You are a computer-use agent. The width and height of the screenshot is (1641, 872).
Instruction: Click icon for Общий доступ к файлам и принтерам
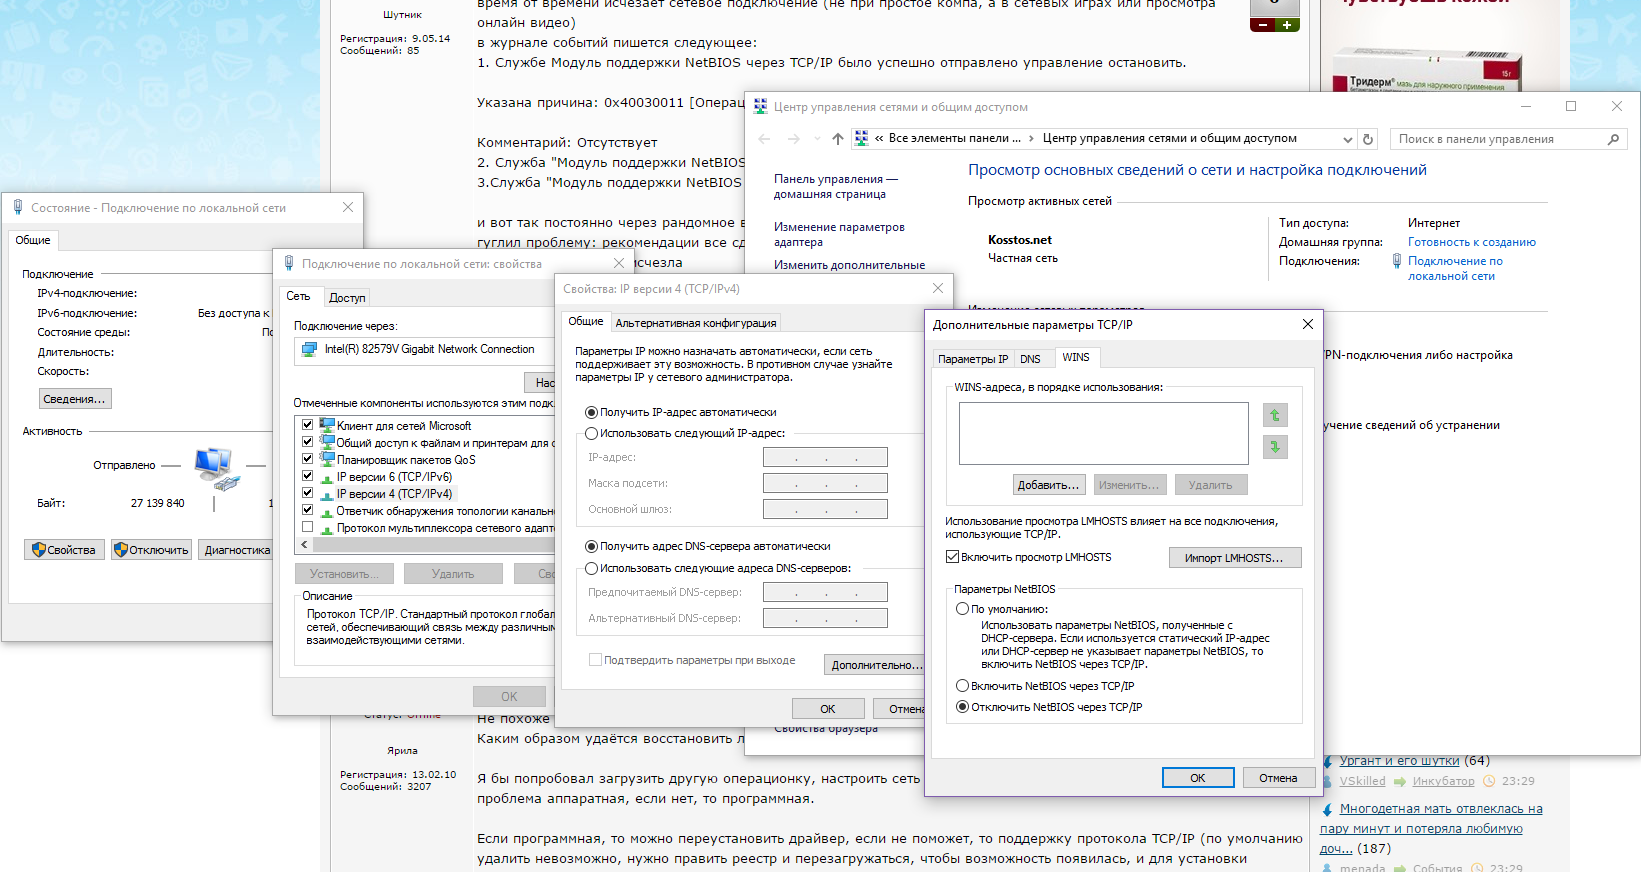tap(326, 442)
